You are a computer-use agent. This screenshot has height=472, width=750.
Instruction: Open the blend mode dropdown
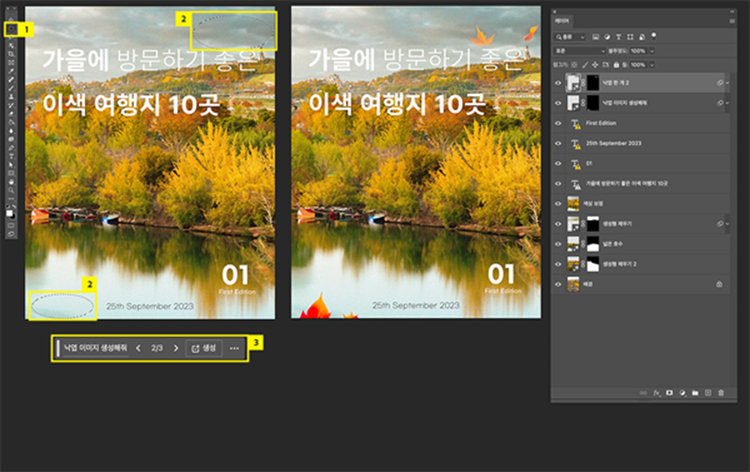[580, 51]
